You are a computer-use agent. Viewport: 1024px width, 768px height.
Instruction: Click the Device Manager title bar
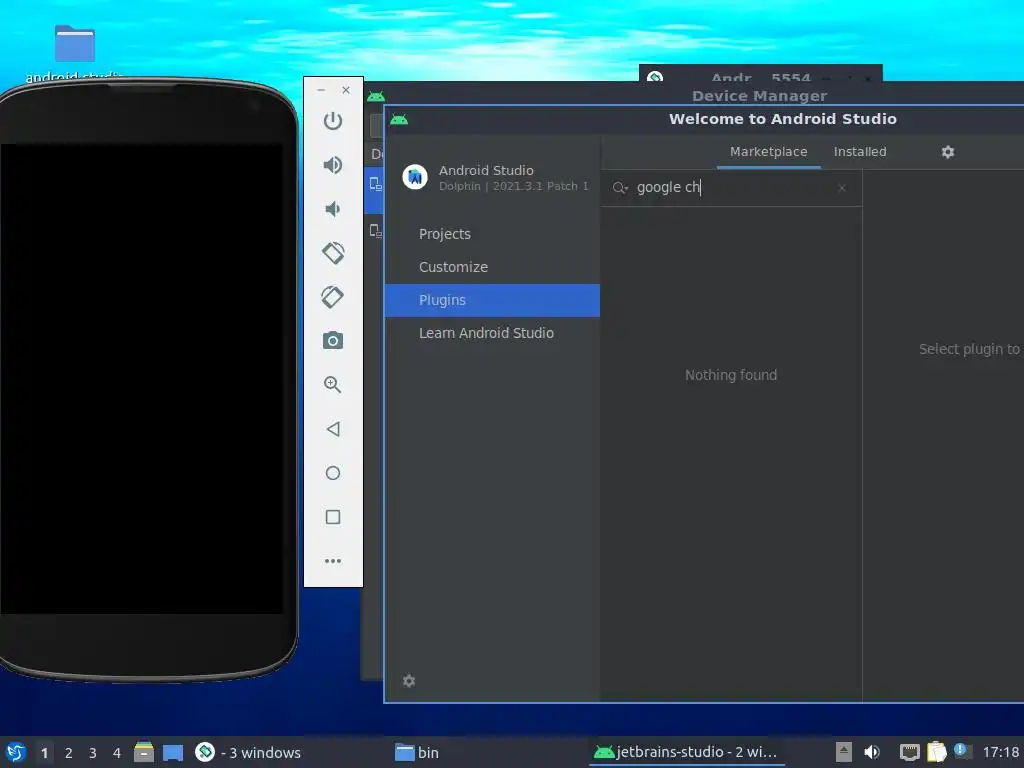tap(760, 96)
